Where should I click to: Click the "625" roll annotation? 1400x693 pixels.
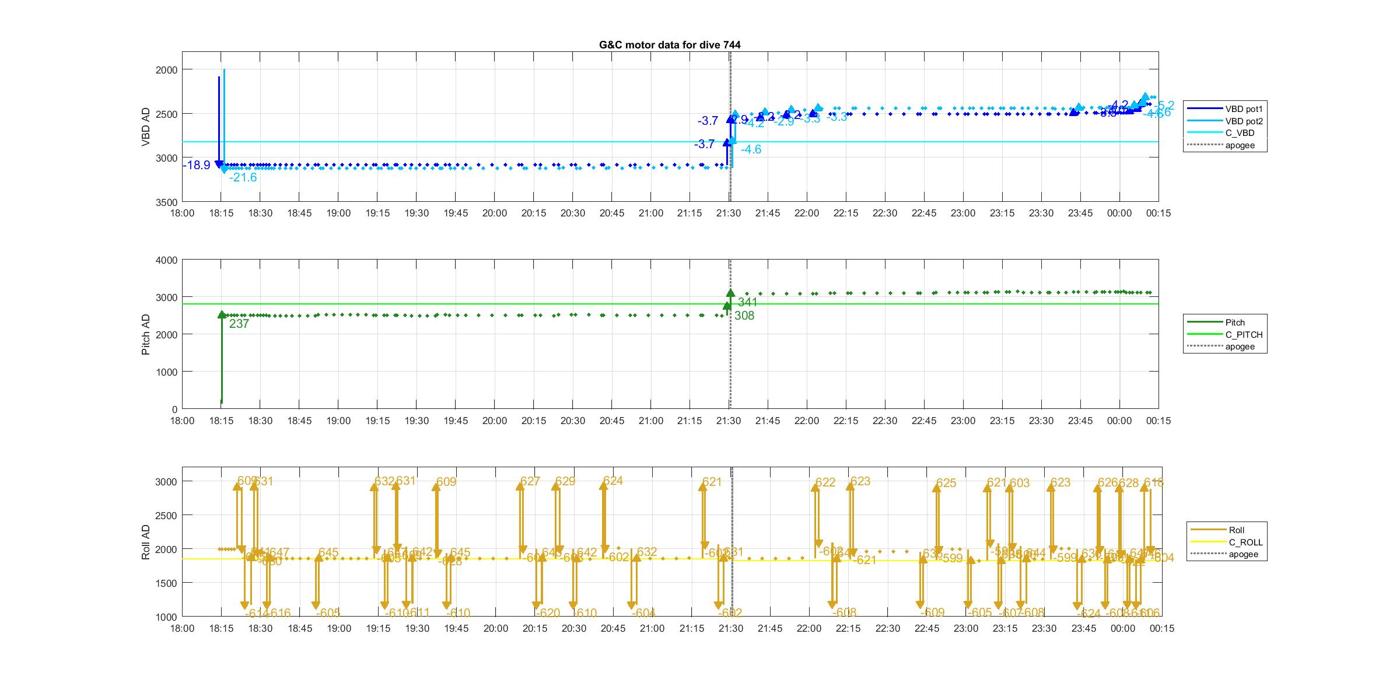946,484
